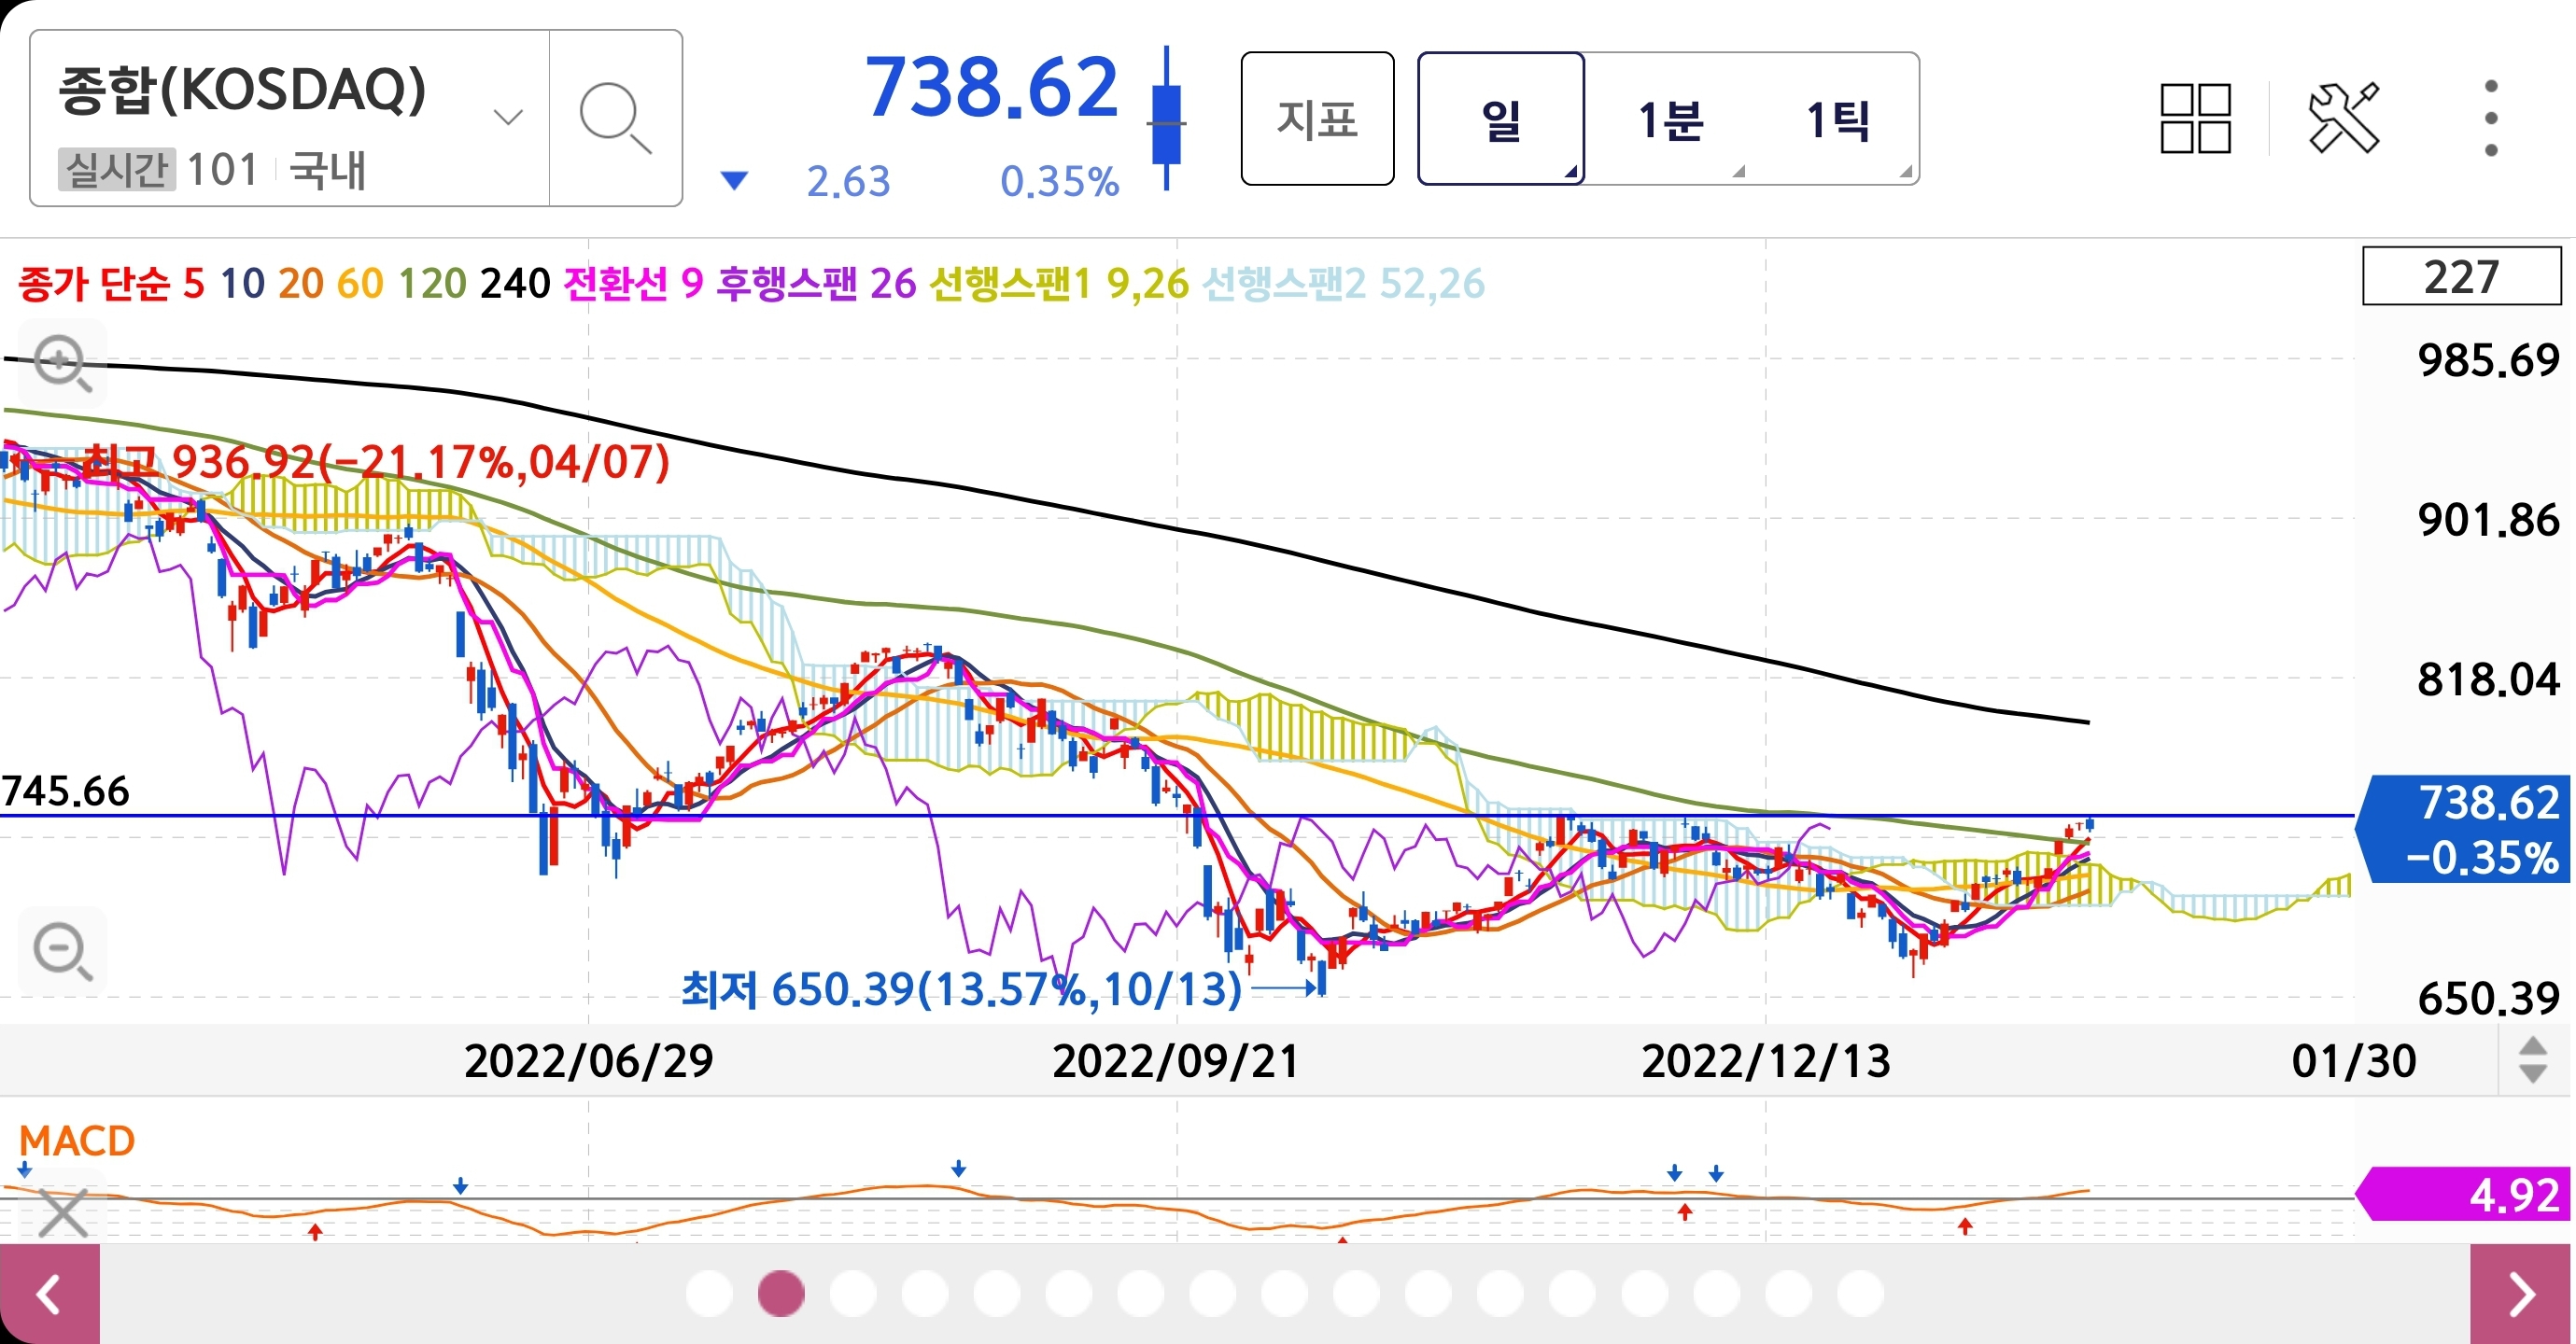Image resolution: width=2576 pixels, height=1344 pixels.
Task: Select the first pagination dot
Action: pos(709,1294)
